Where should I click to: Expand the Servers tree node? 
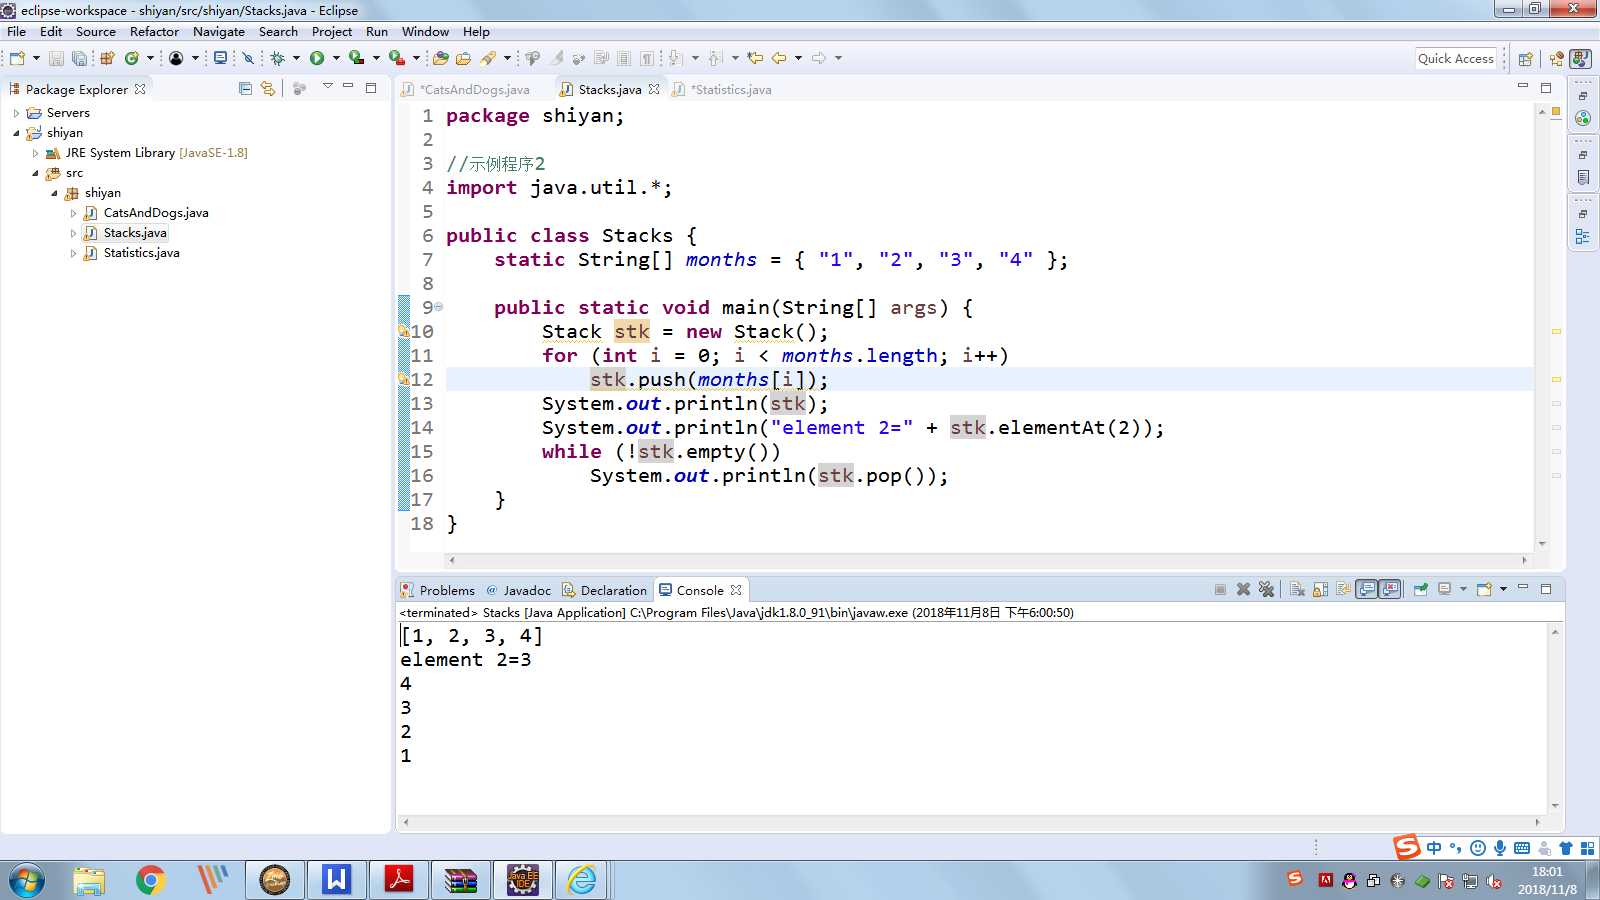(16, 113)
